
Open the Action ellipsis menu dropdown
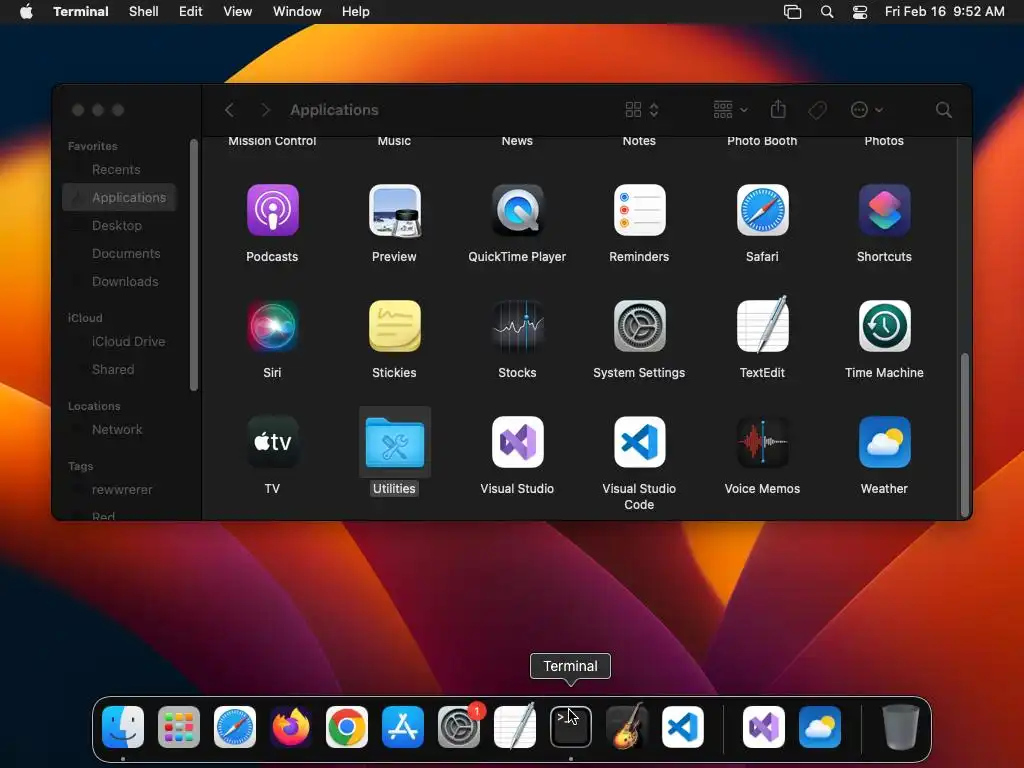pos(867,110)
